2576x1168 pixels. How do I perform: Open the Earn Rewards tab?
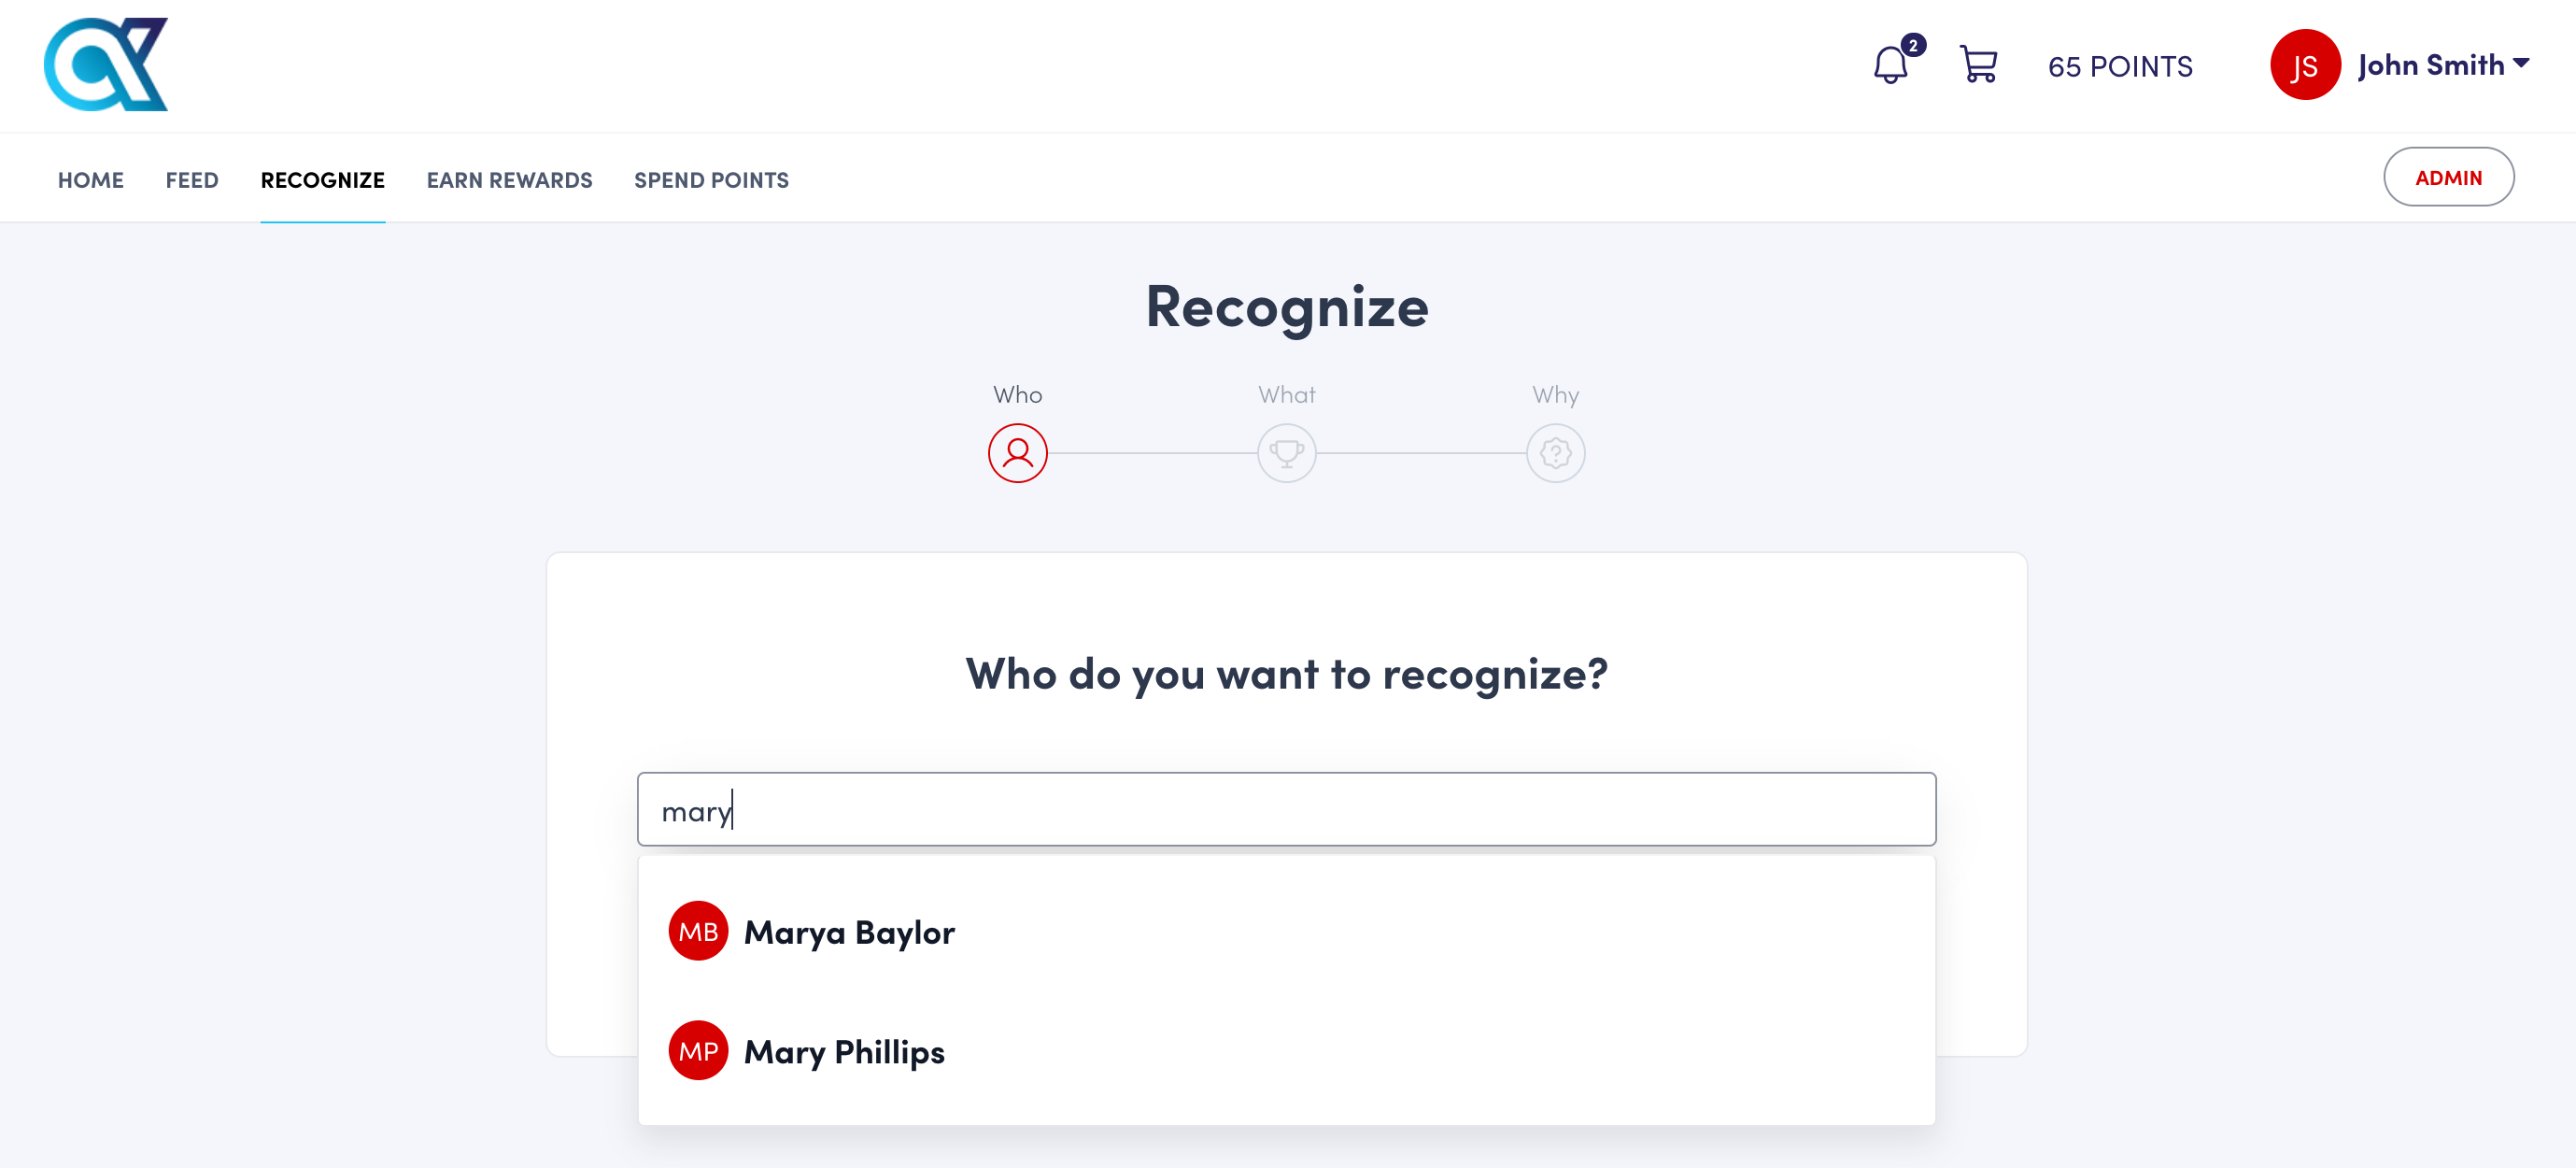509,180
